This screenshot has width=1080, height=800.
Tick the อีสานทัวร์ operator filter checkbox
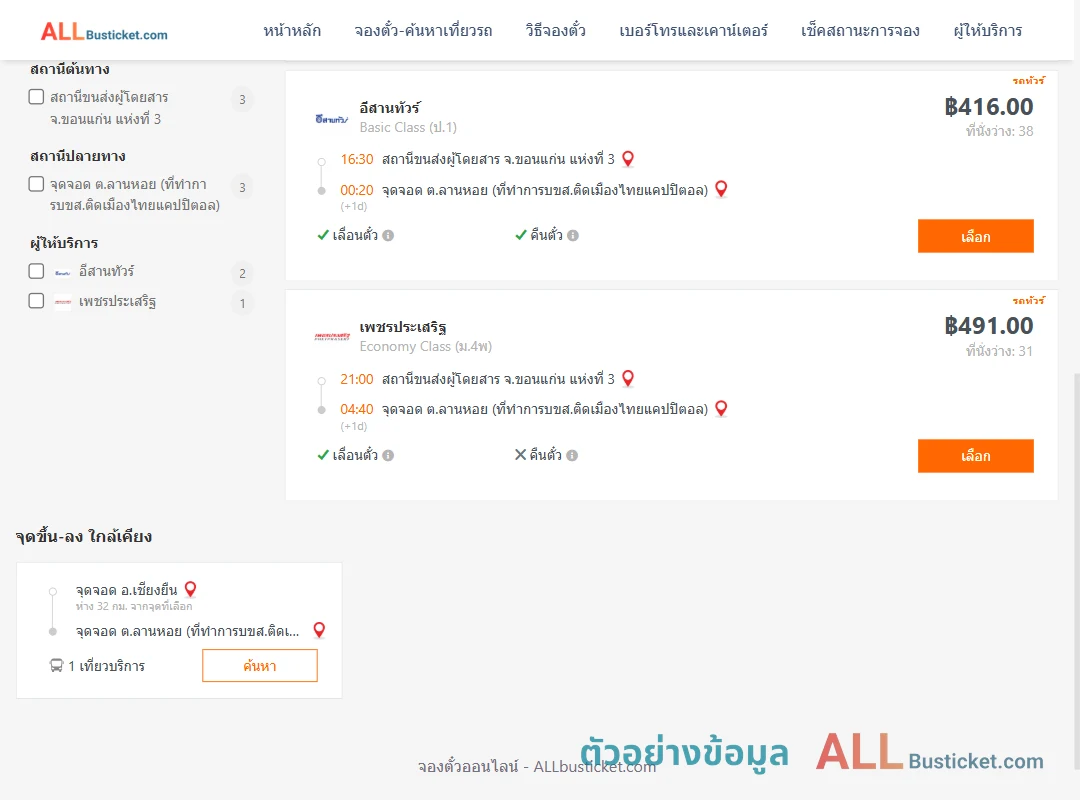click(37, 271)
